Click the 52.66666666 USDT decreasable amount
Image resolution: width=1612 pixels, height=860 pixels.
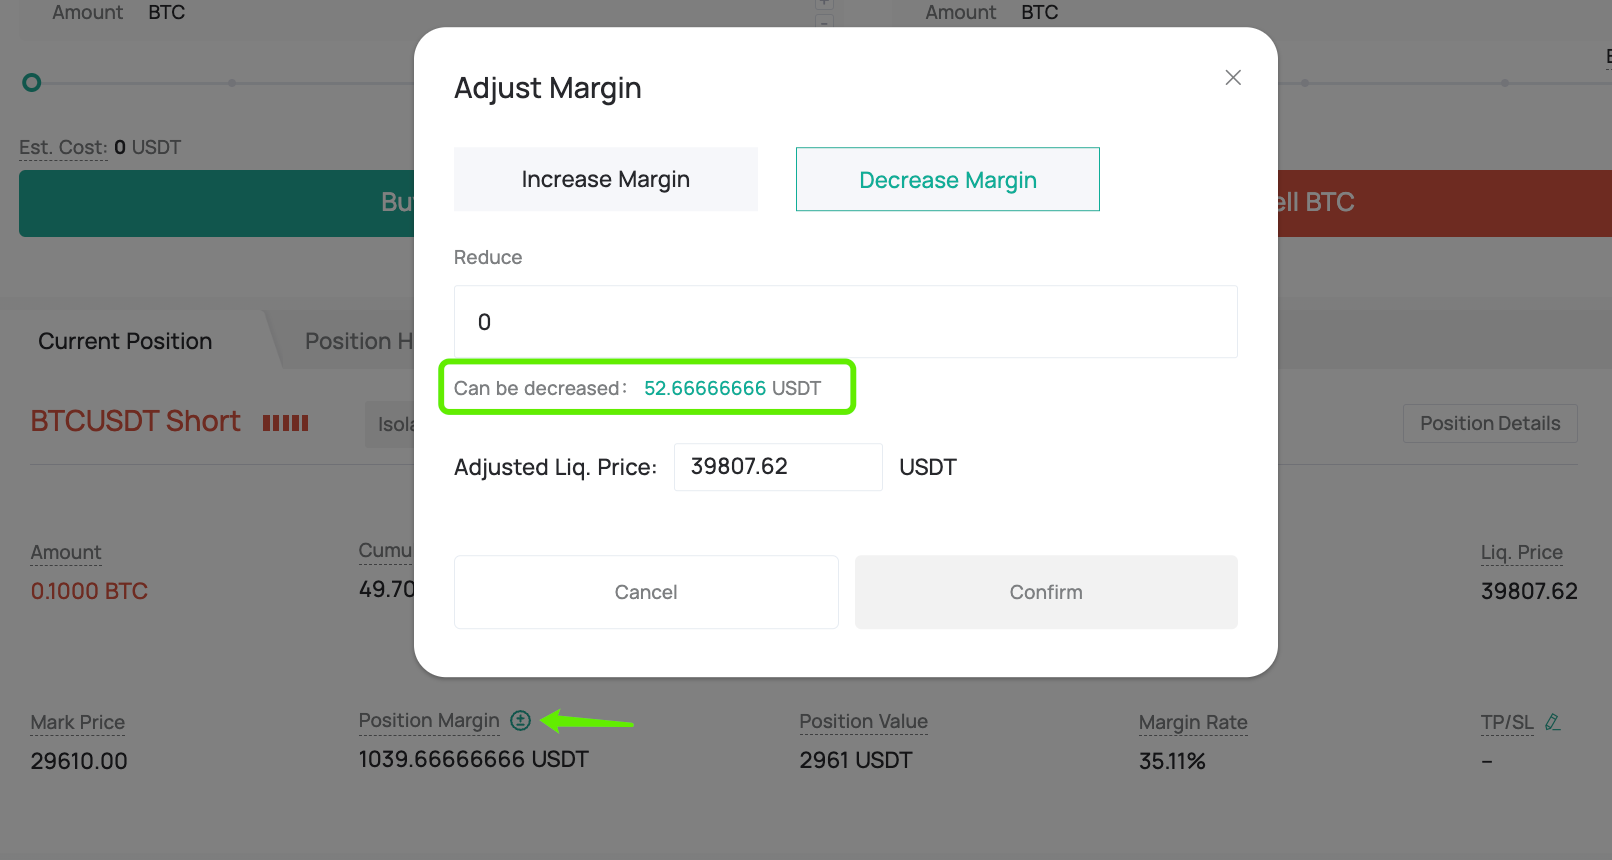732,388
